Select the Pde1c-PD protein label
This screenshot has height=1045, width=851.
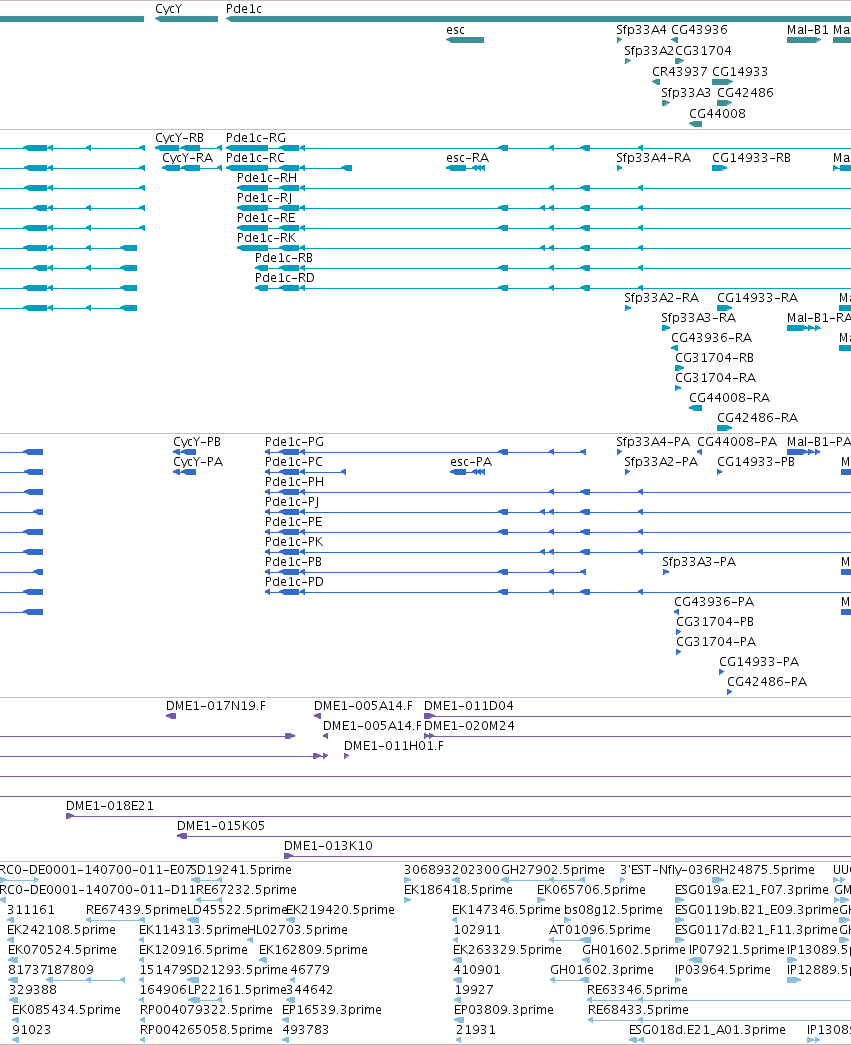[x=295, y=582]
